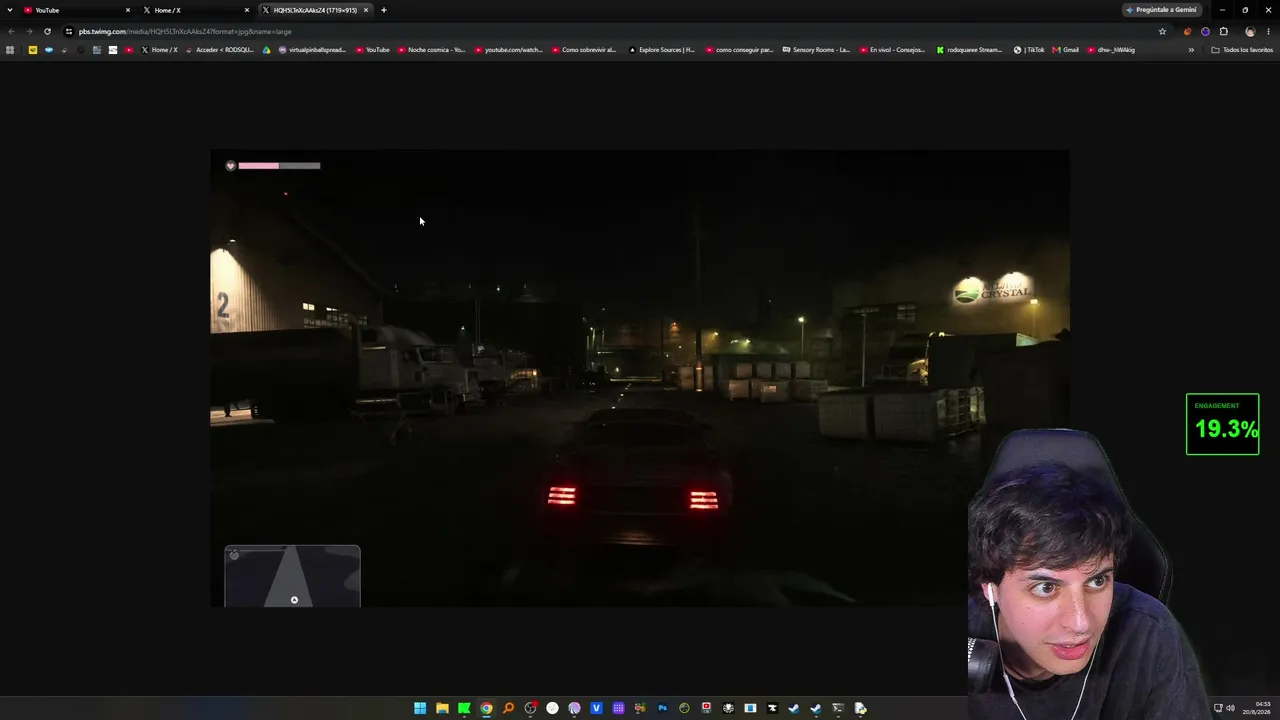Open the apps grid in bookmarks bar
The width and height of the screenshot is (1280, 720).
tap(10, 50)
